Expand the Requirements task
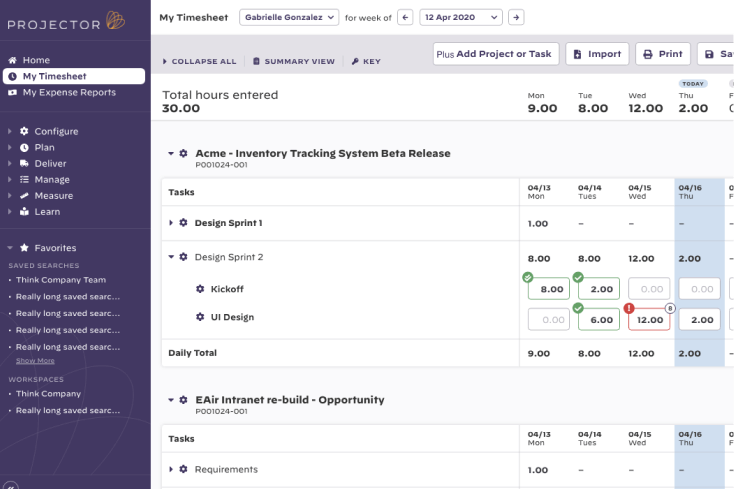The image size is (734, 490). coord(171,469)
